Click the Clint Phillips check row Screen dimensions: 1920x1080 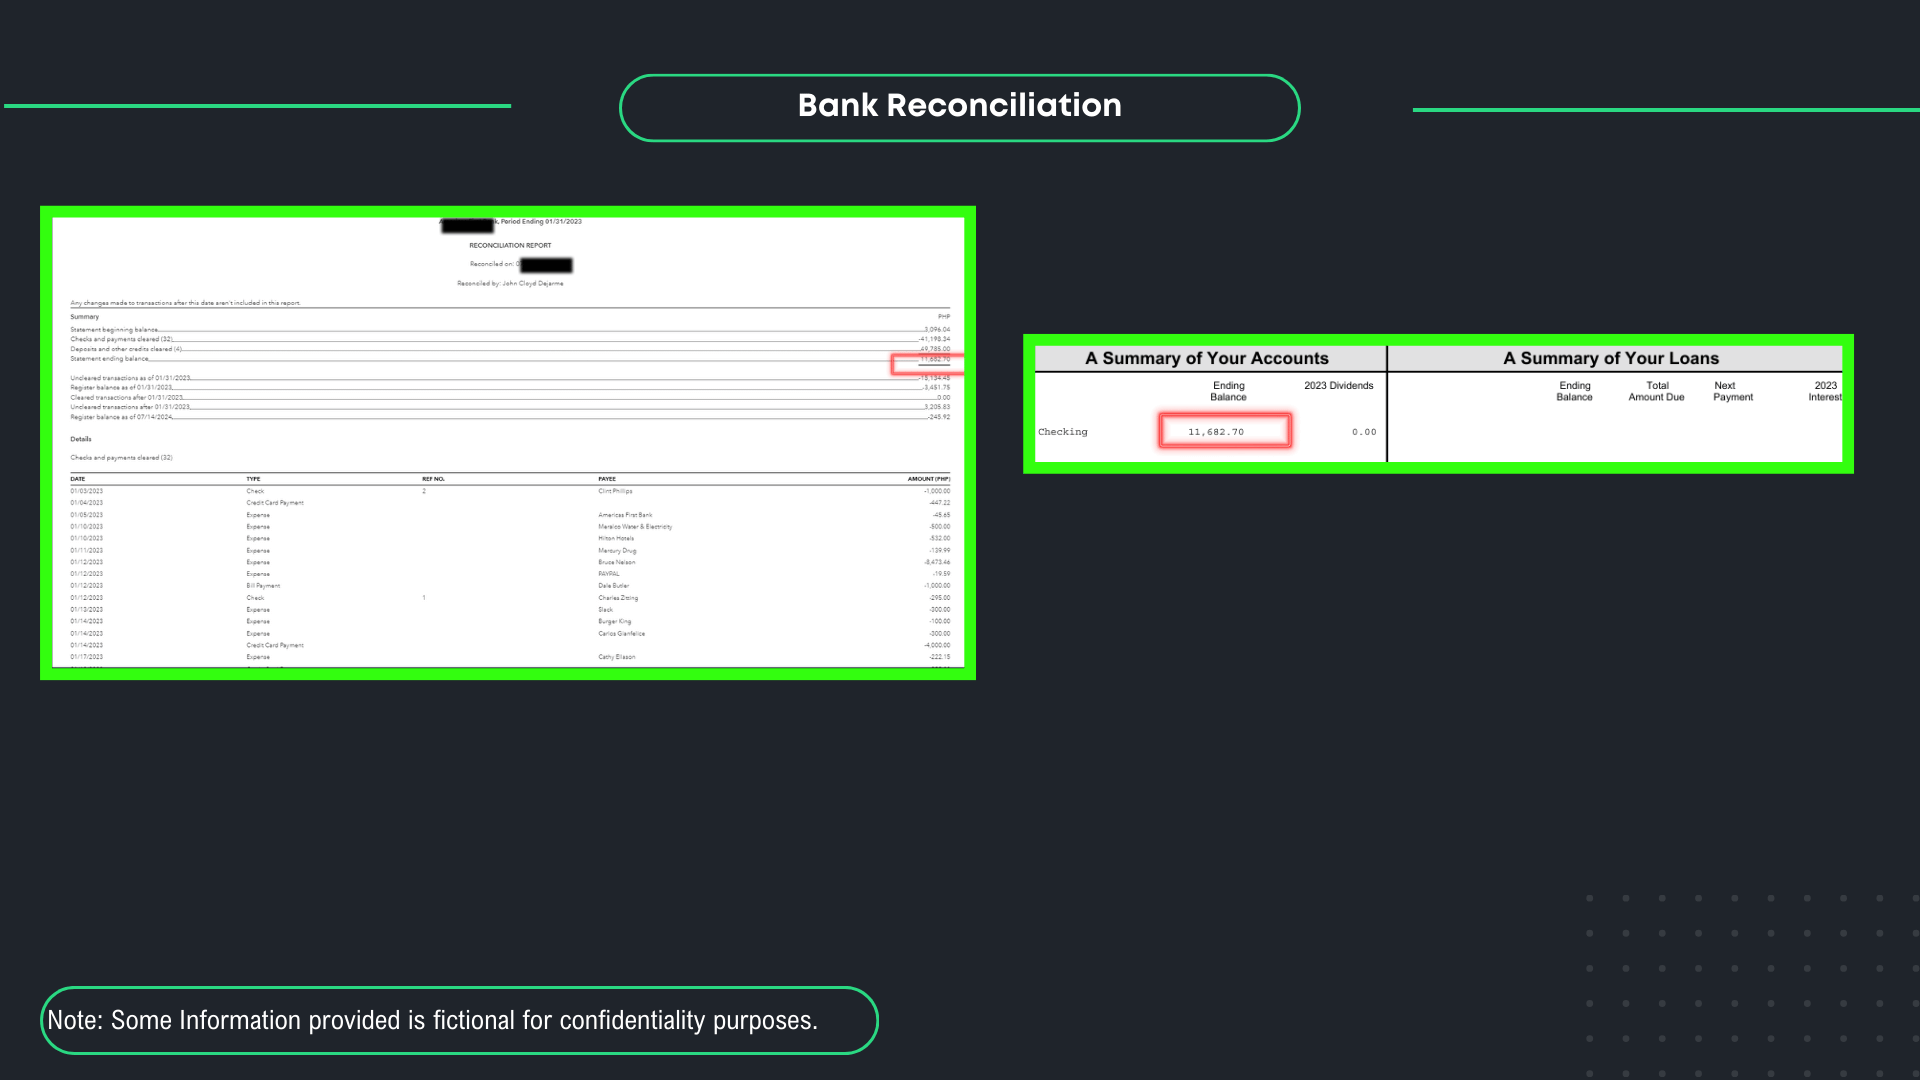coord(615,491)
